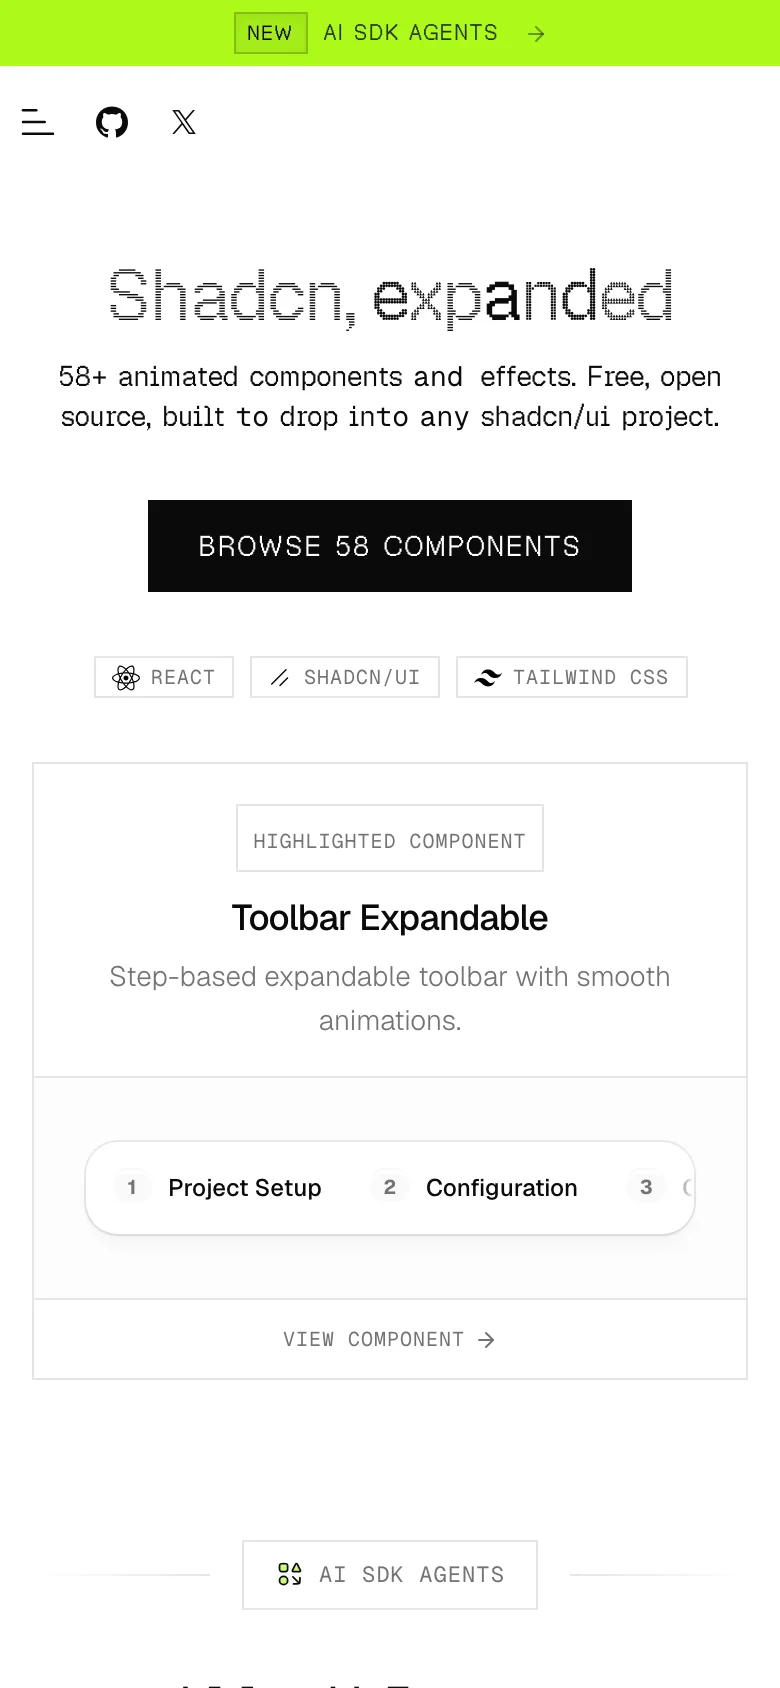Open the X (Twitter) profile icon
Viewport: 780px width, 1688px height.
184,122
